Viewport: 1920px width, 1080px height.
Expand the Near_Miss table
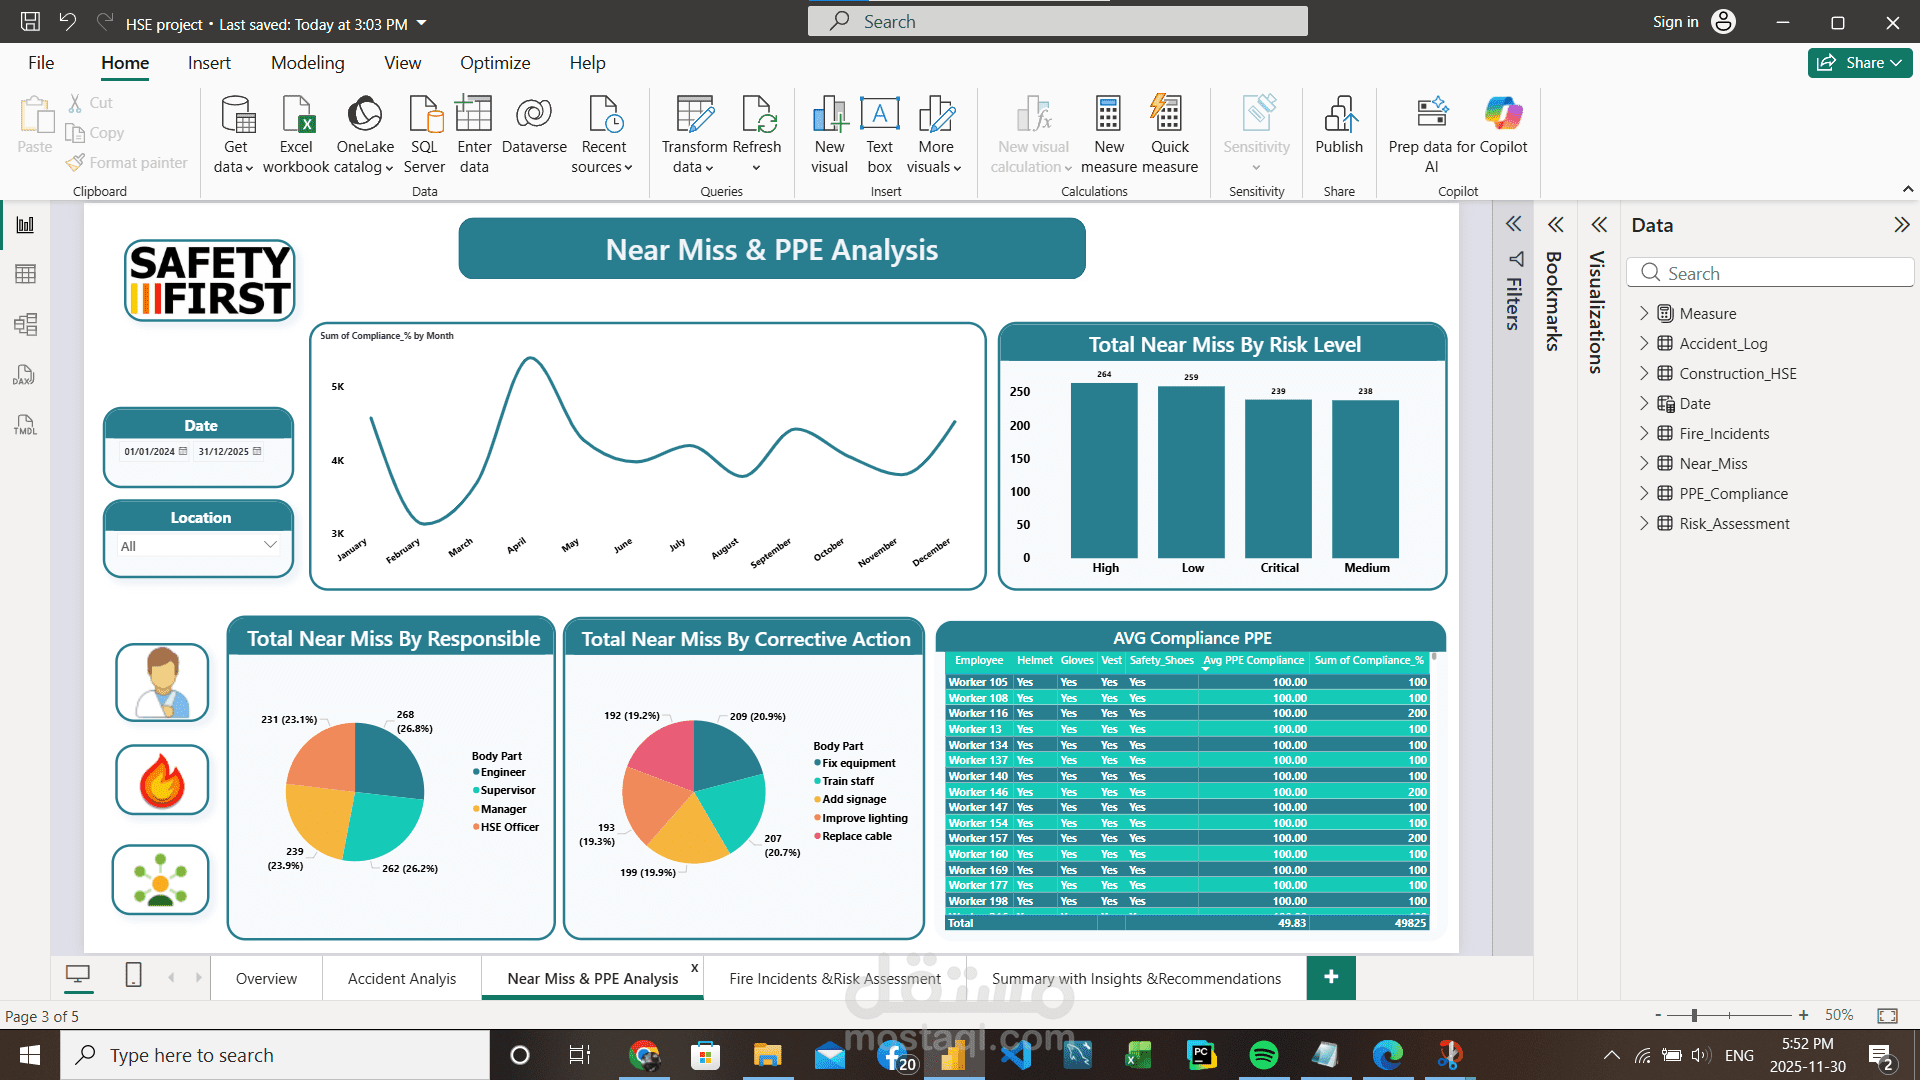(x=1644, y=463)
